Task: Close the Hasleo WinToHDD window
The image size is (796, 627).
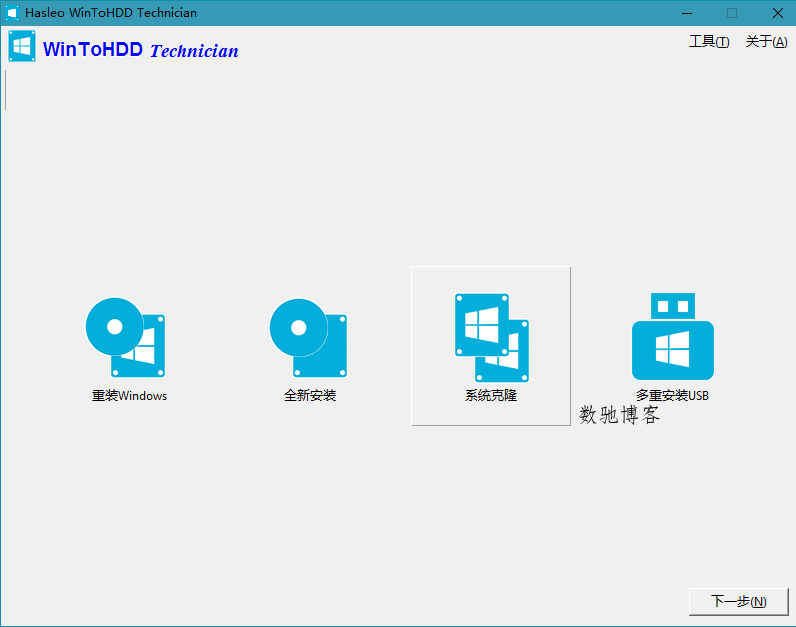Action: 777,13
